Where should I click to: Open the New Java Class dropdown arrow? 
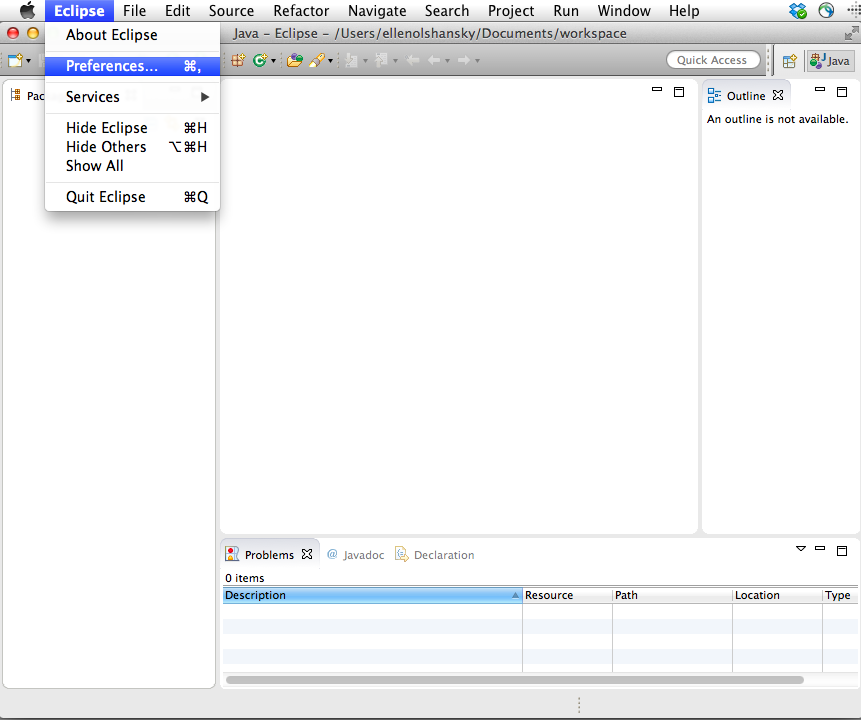tap(273, 61)
